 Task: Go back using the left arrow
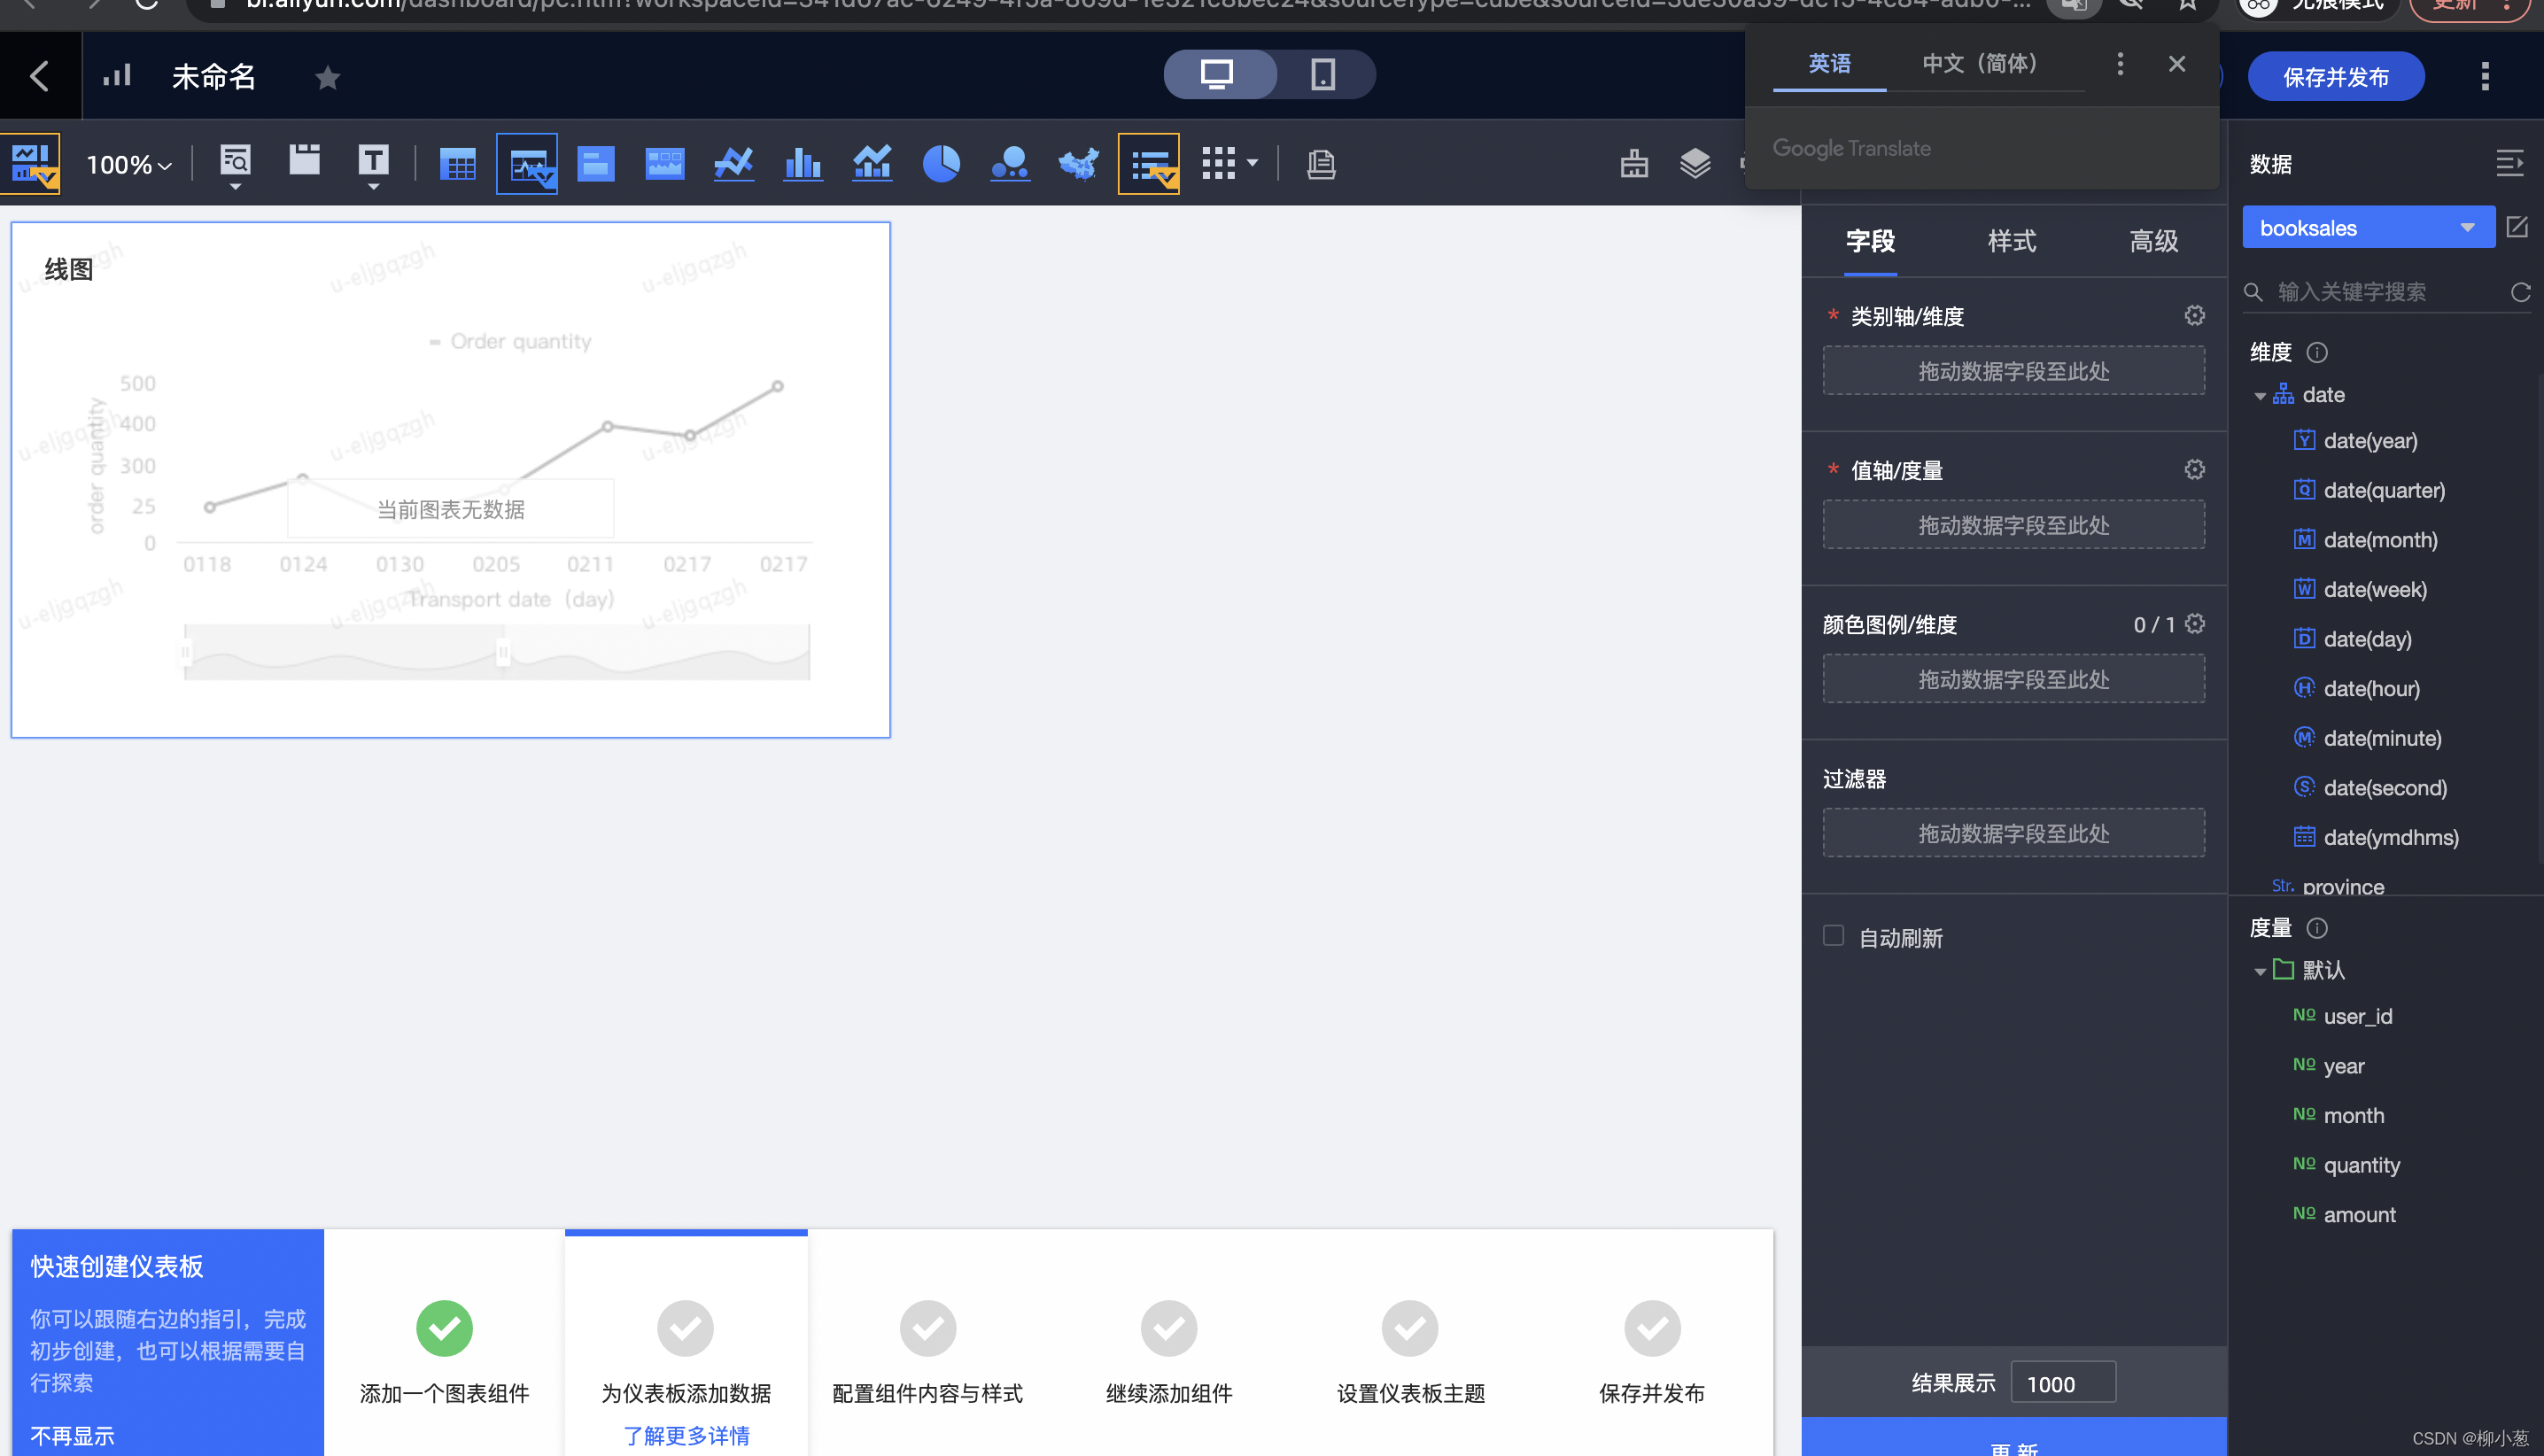39,76
